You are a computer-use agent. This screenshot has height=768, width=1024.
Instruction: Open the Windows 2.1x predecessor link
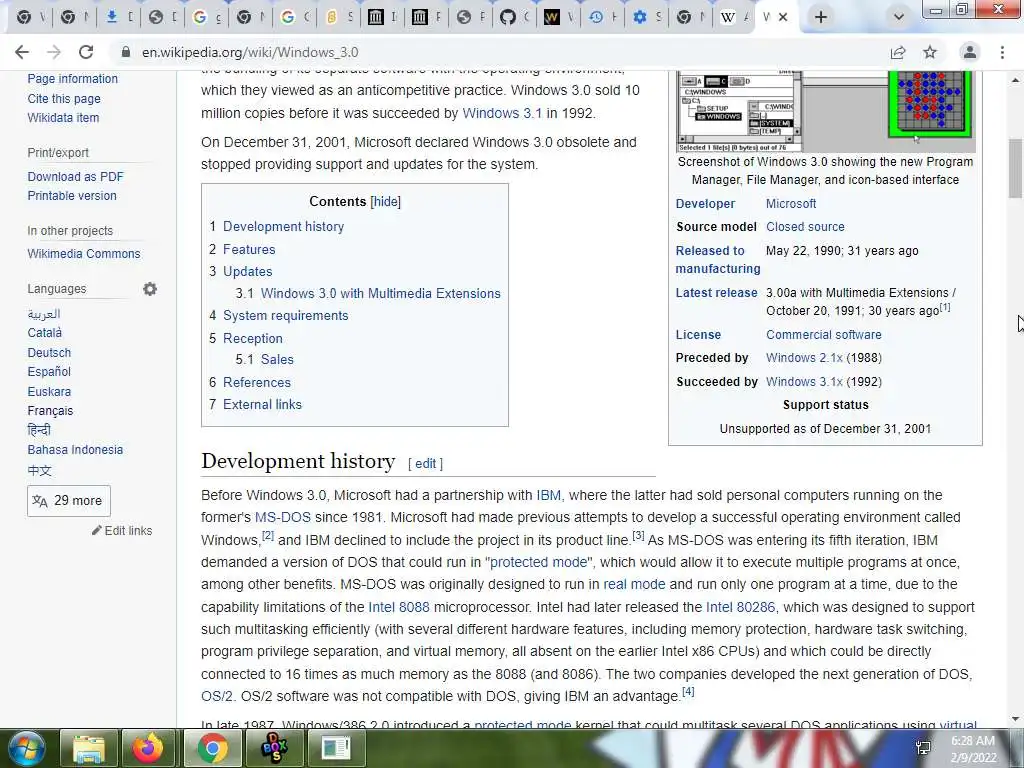point(805,359)
